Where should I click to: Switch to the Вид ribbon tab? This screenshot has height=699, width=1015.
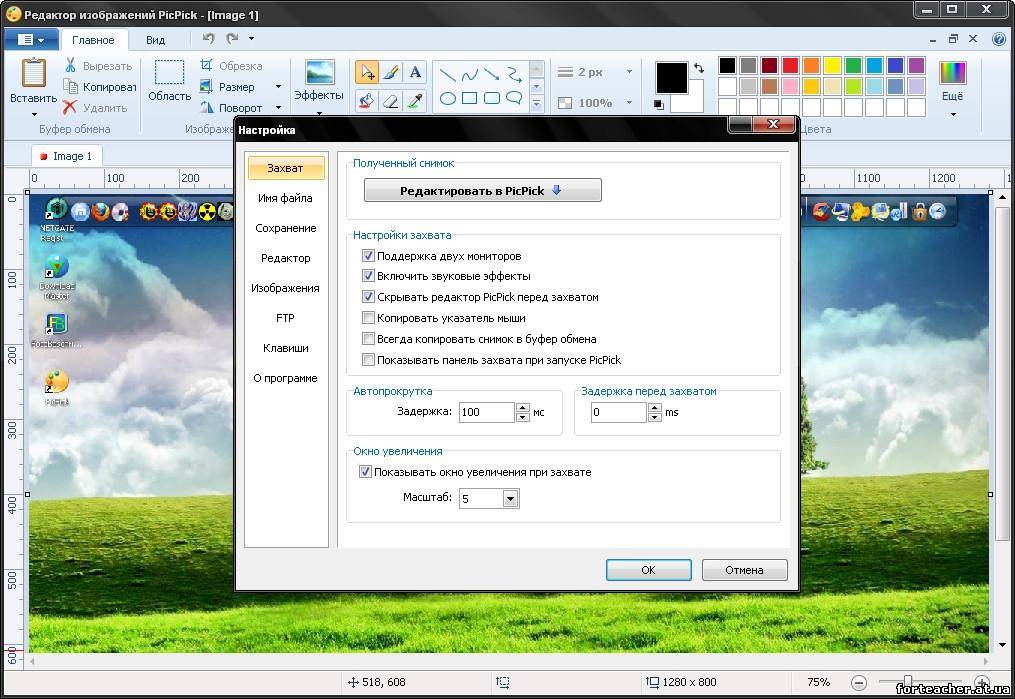pos(155,40)
